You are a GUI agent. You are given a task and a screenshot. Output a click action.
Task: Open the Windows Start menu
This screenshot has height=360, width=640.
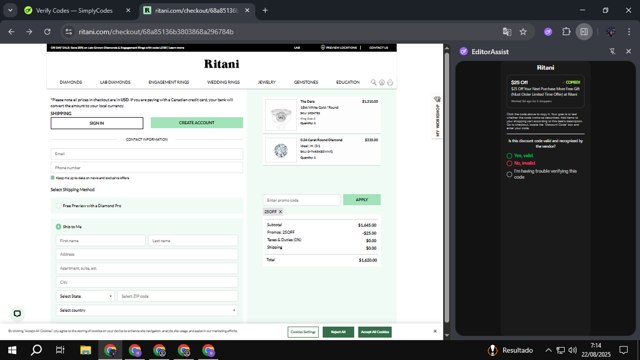pyautogui.click(x=12, y=350)
